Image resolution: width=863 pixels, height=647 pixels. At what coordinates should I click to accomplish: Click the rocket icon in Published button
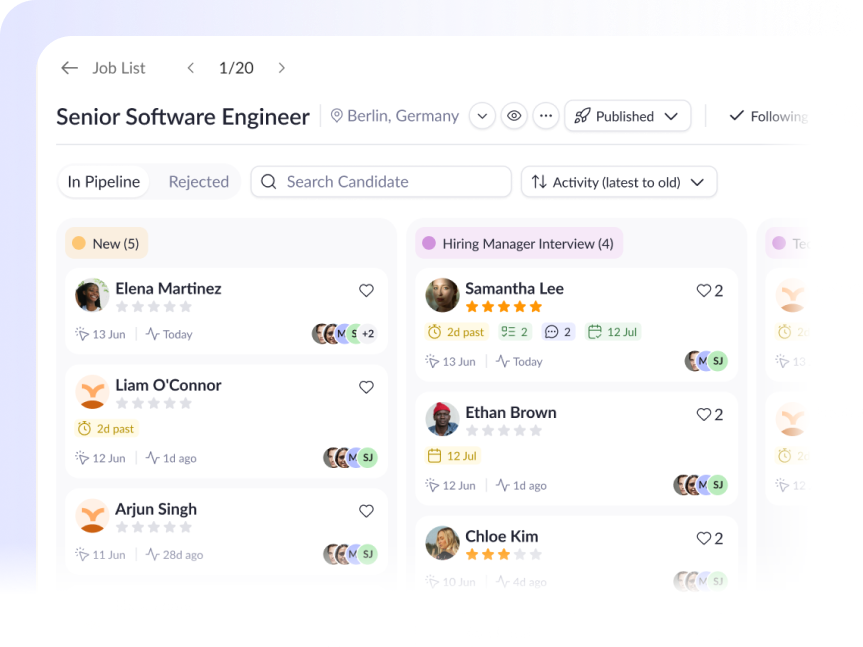(x=582, y=116)
